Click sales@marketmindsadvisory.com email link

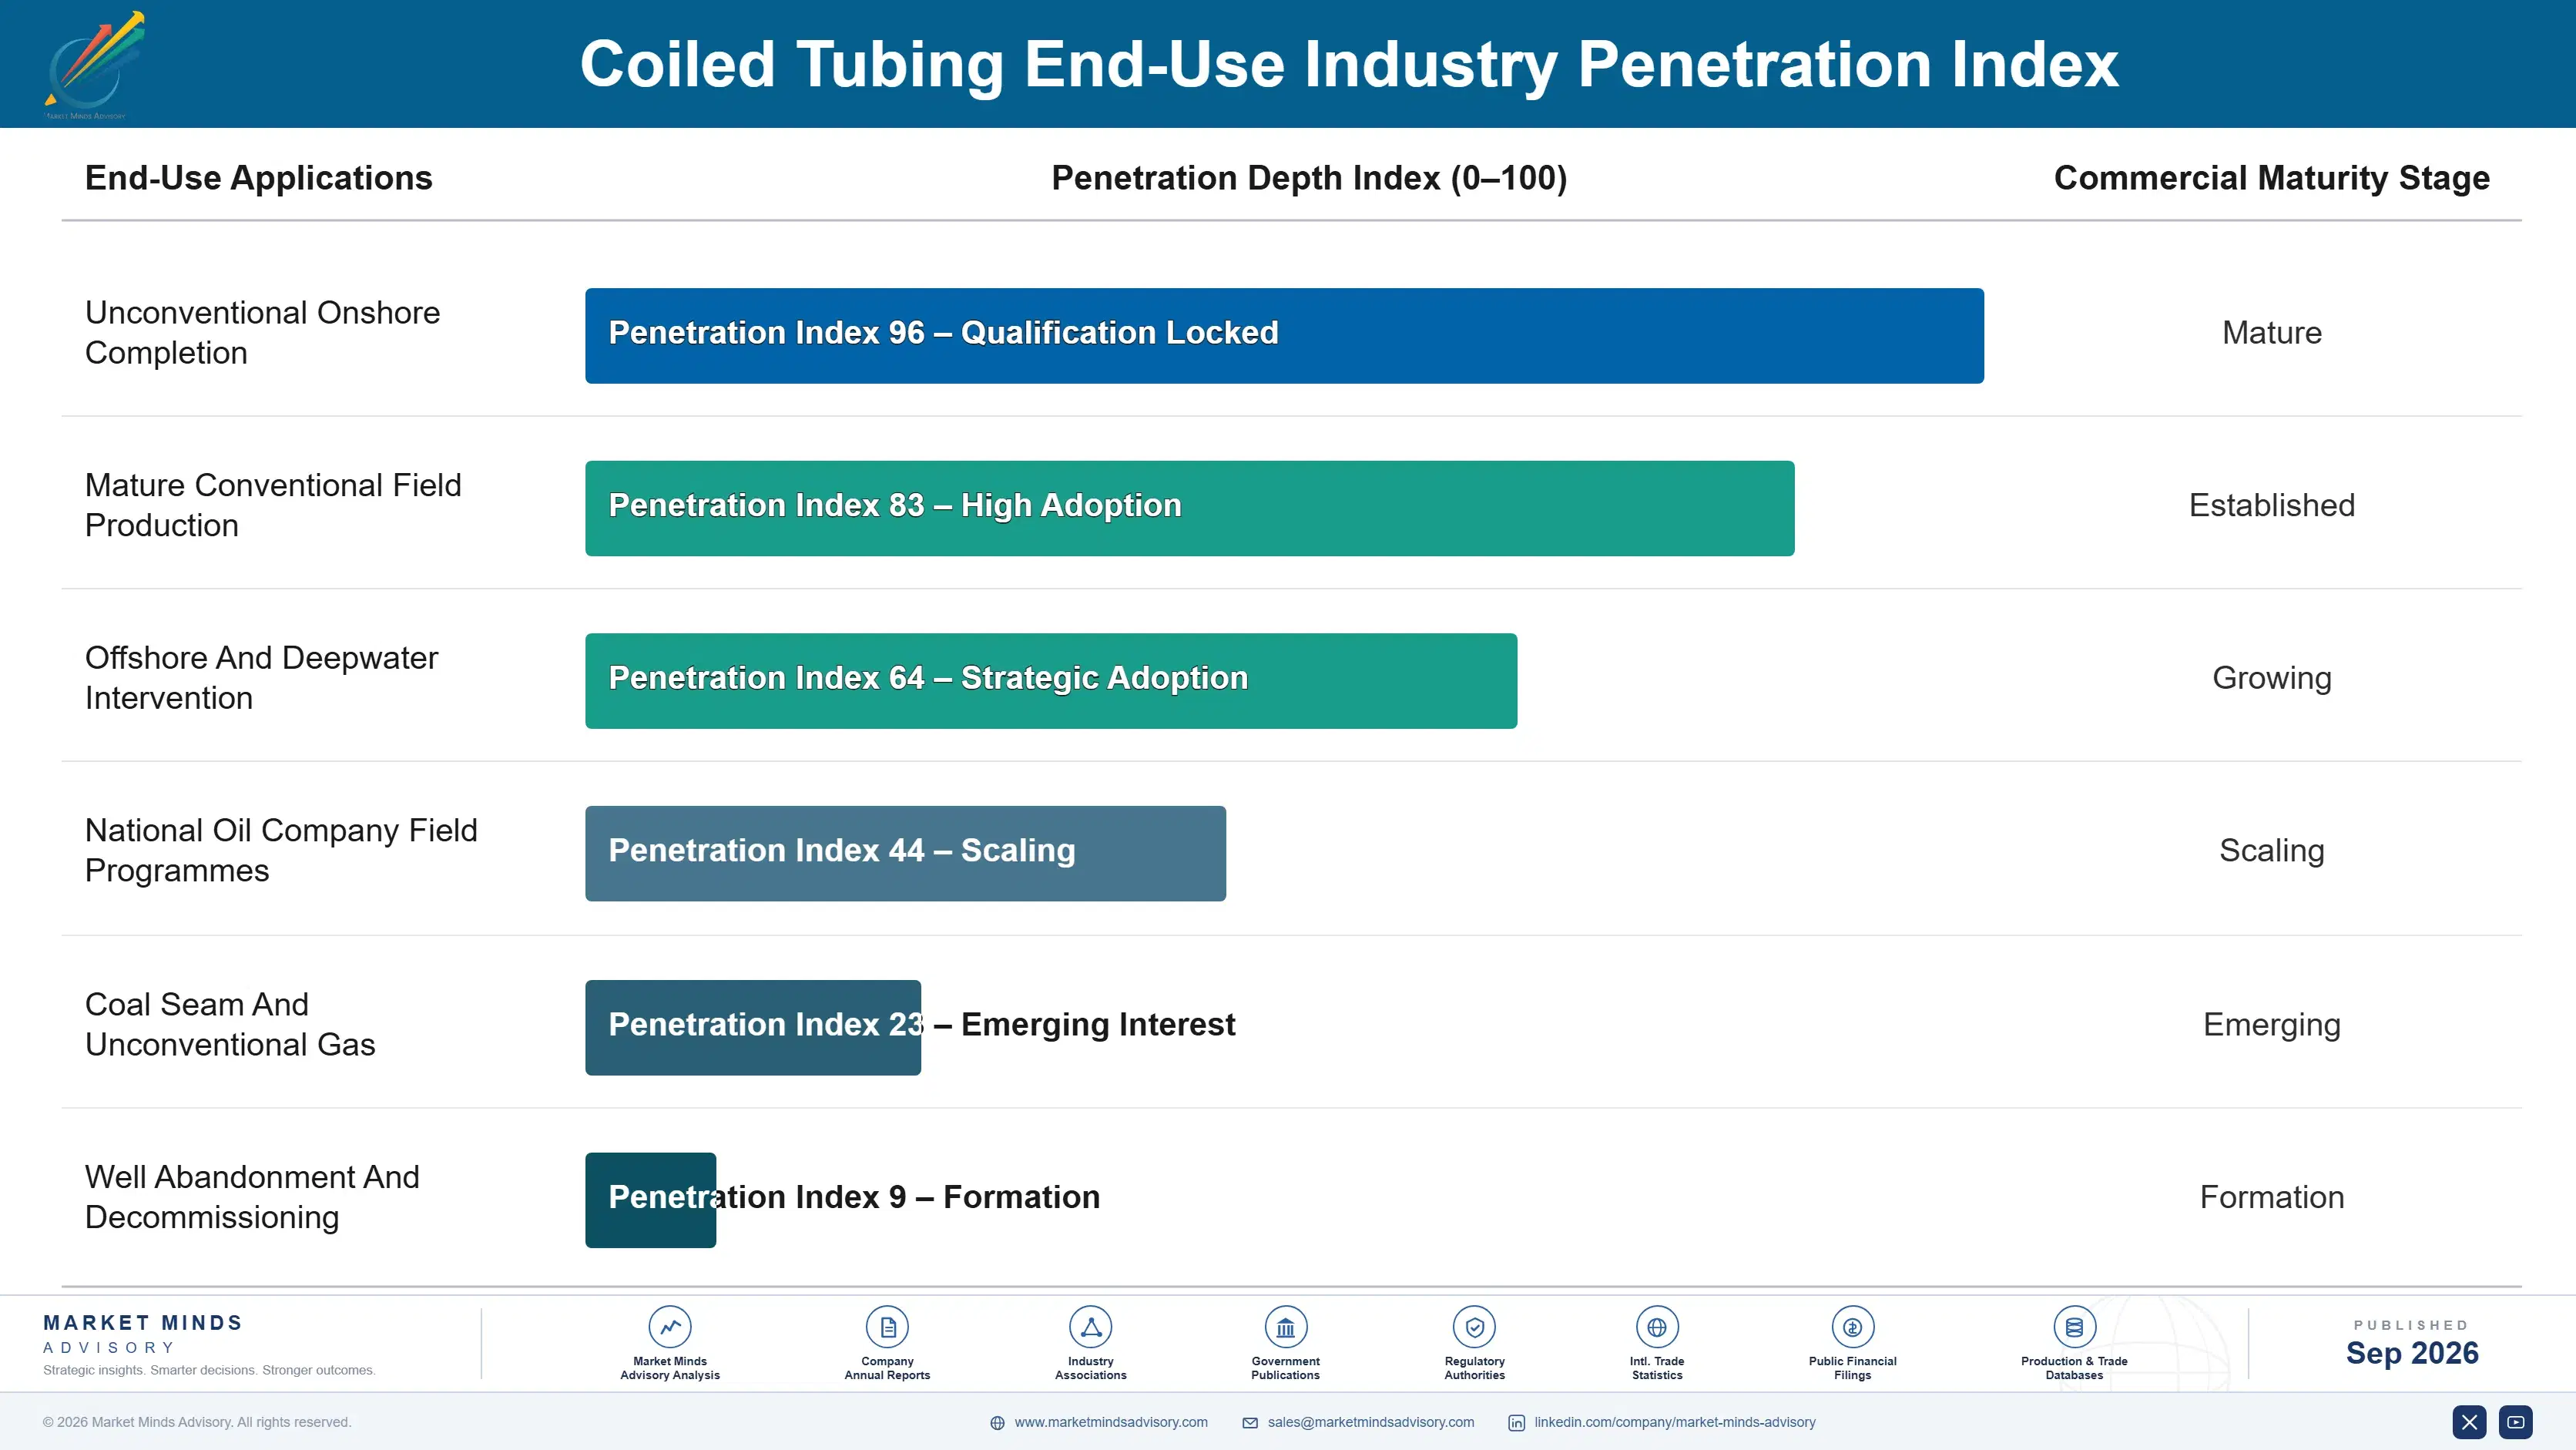pos(1371,1422)
